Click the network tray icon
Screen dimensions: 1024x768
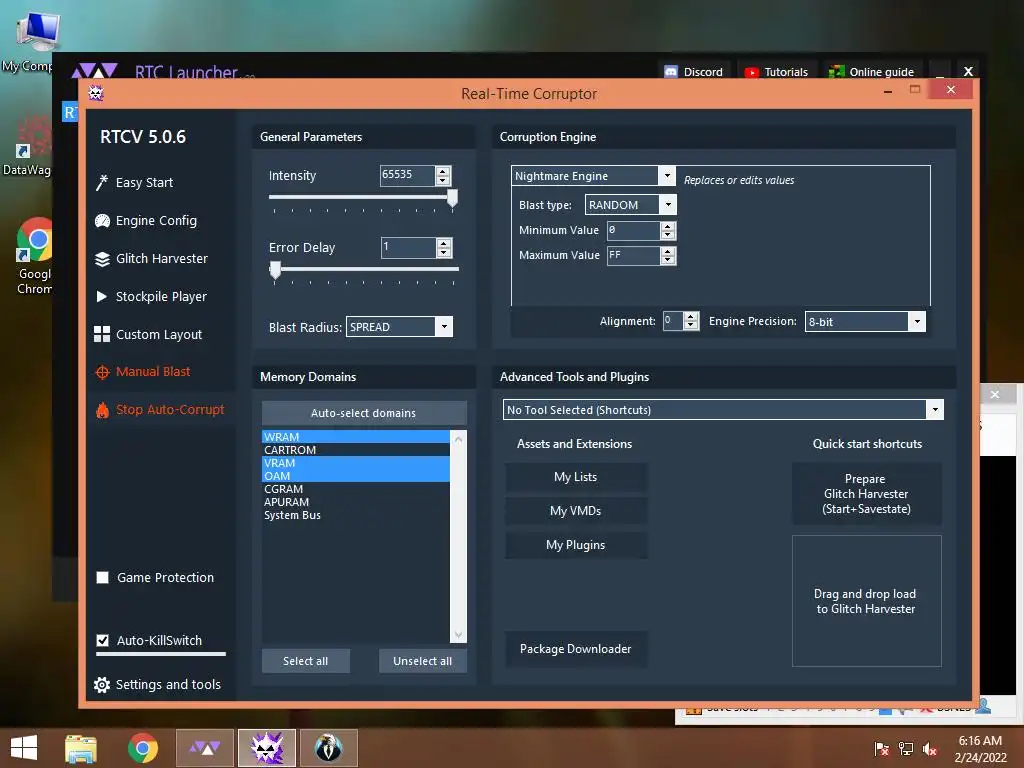point(906,749)
